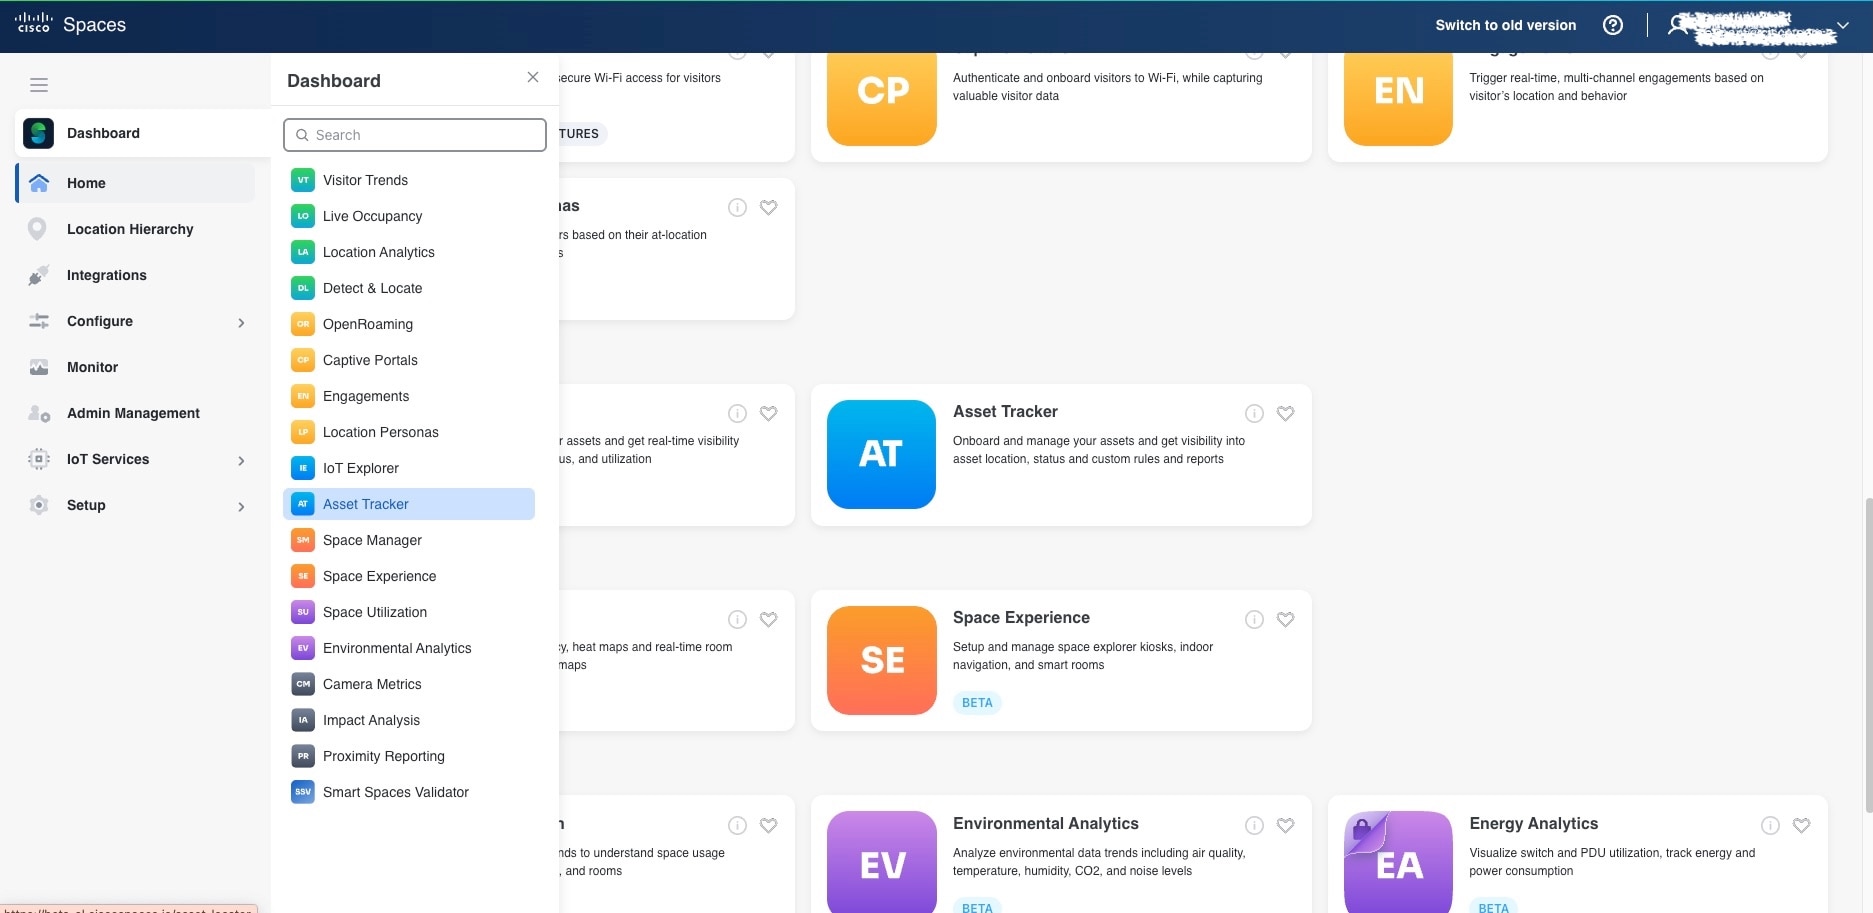The width and height of the screenshot is (1873, 913).
Task: Show info for Environmental Analytics card
Action: (x=1254, y=826)
